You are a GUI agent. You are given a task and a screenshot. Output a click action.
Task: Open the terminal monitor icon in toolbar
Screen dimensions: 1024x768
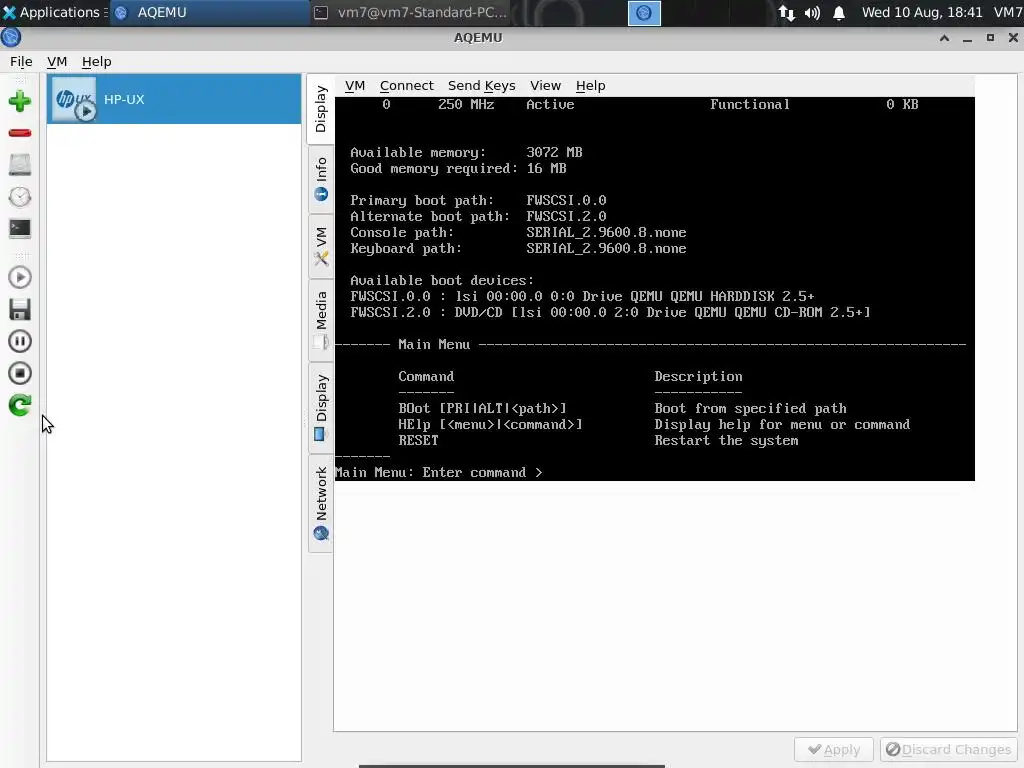tap(20, 229)
